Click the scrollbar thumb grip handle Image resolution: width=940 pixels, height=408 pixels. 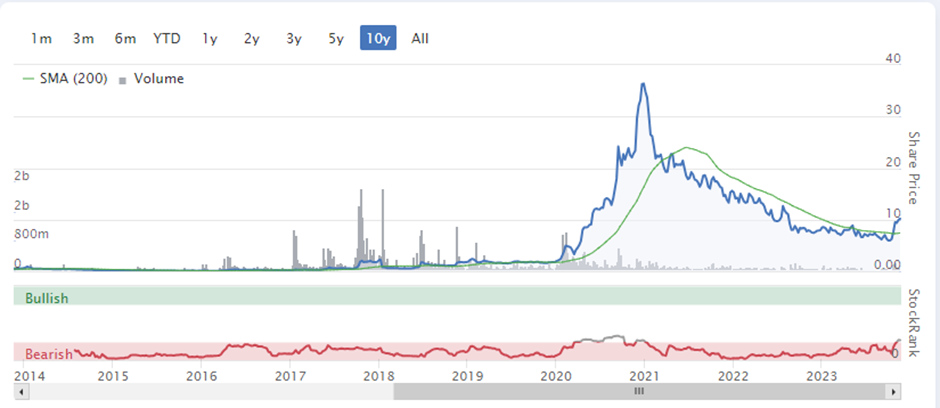pyautogui.click(x=639, y=392)
